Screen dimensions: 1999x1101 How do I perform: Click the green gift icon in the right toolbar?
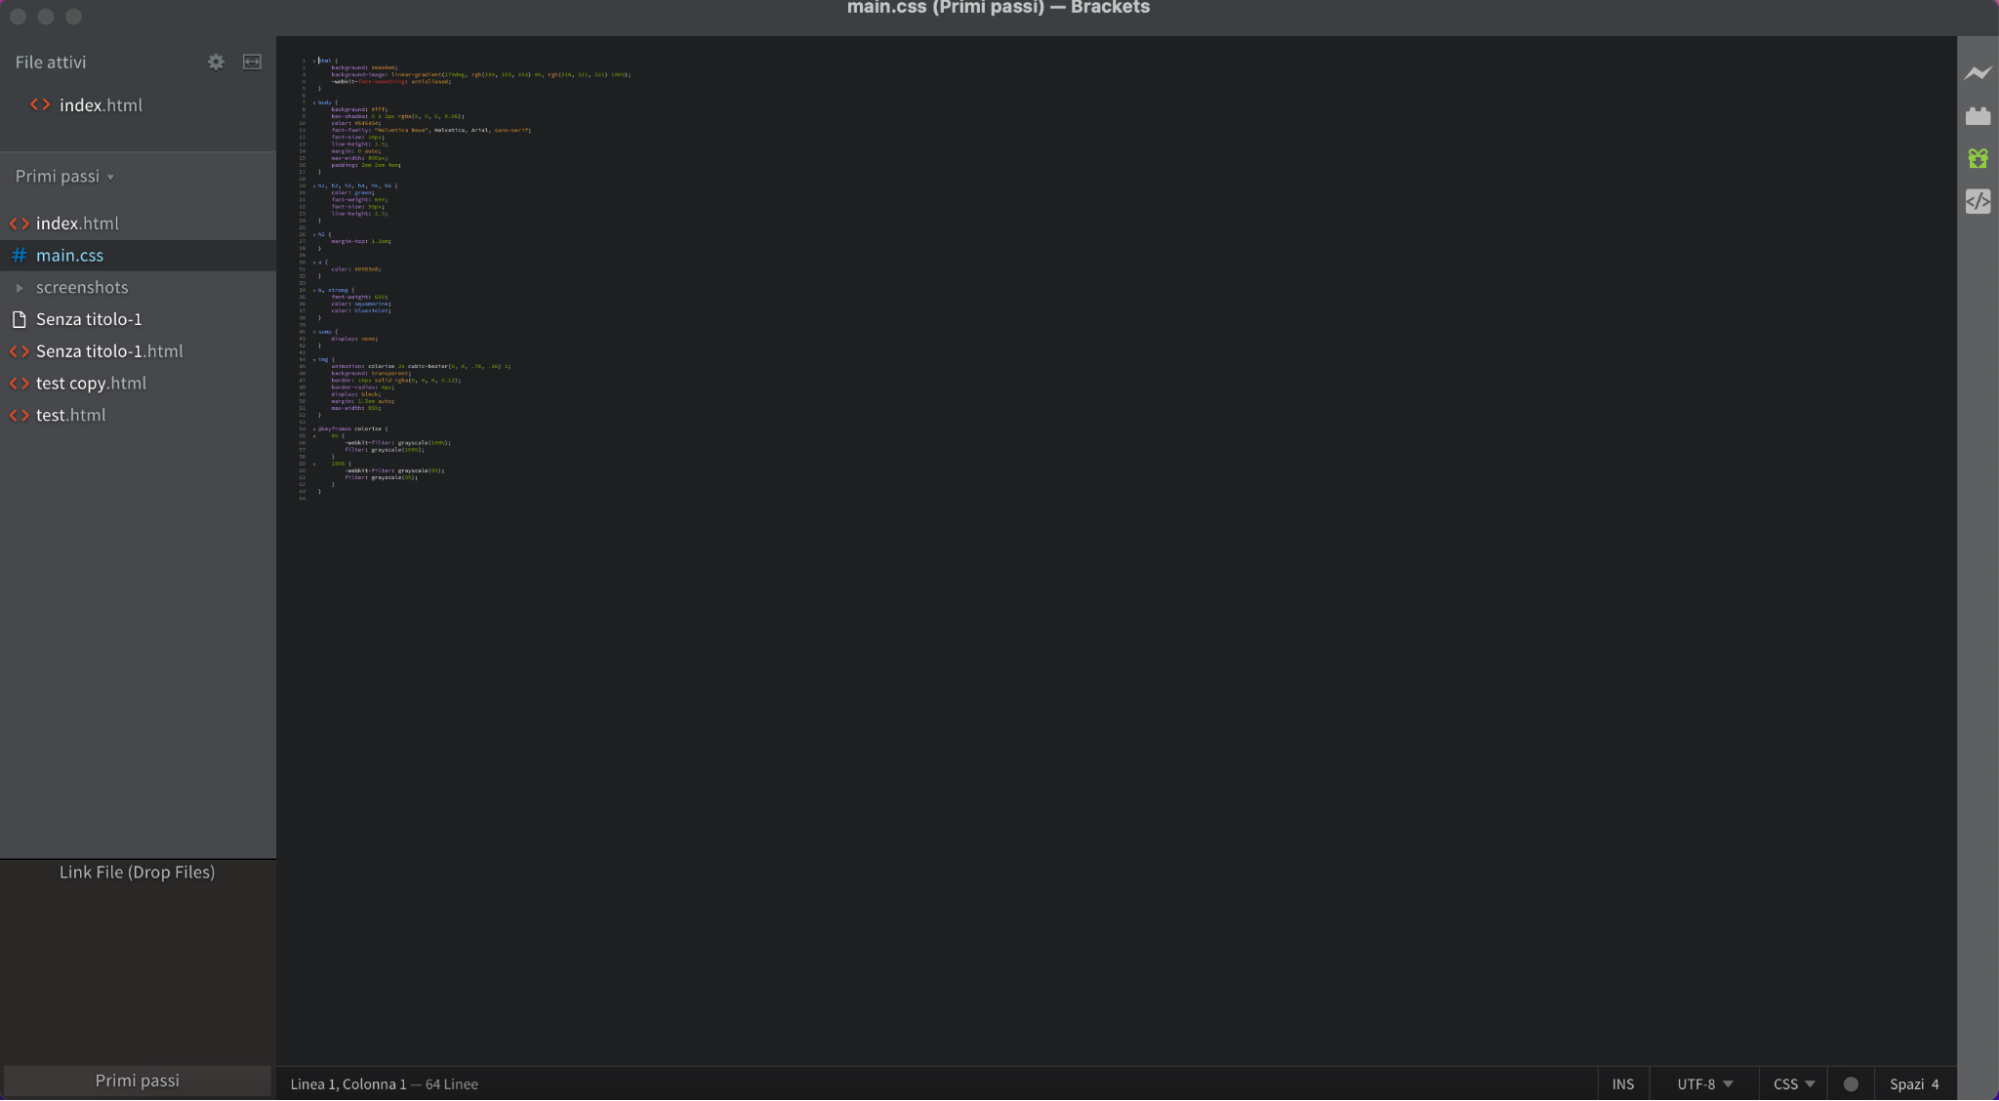(1977, 158)
